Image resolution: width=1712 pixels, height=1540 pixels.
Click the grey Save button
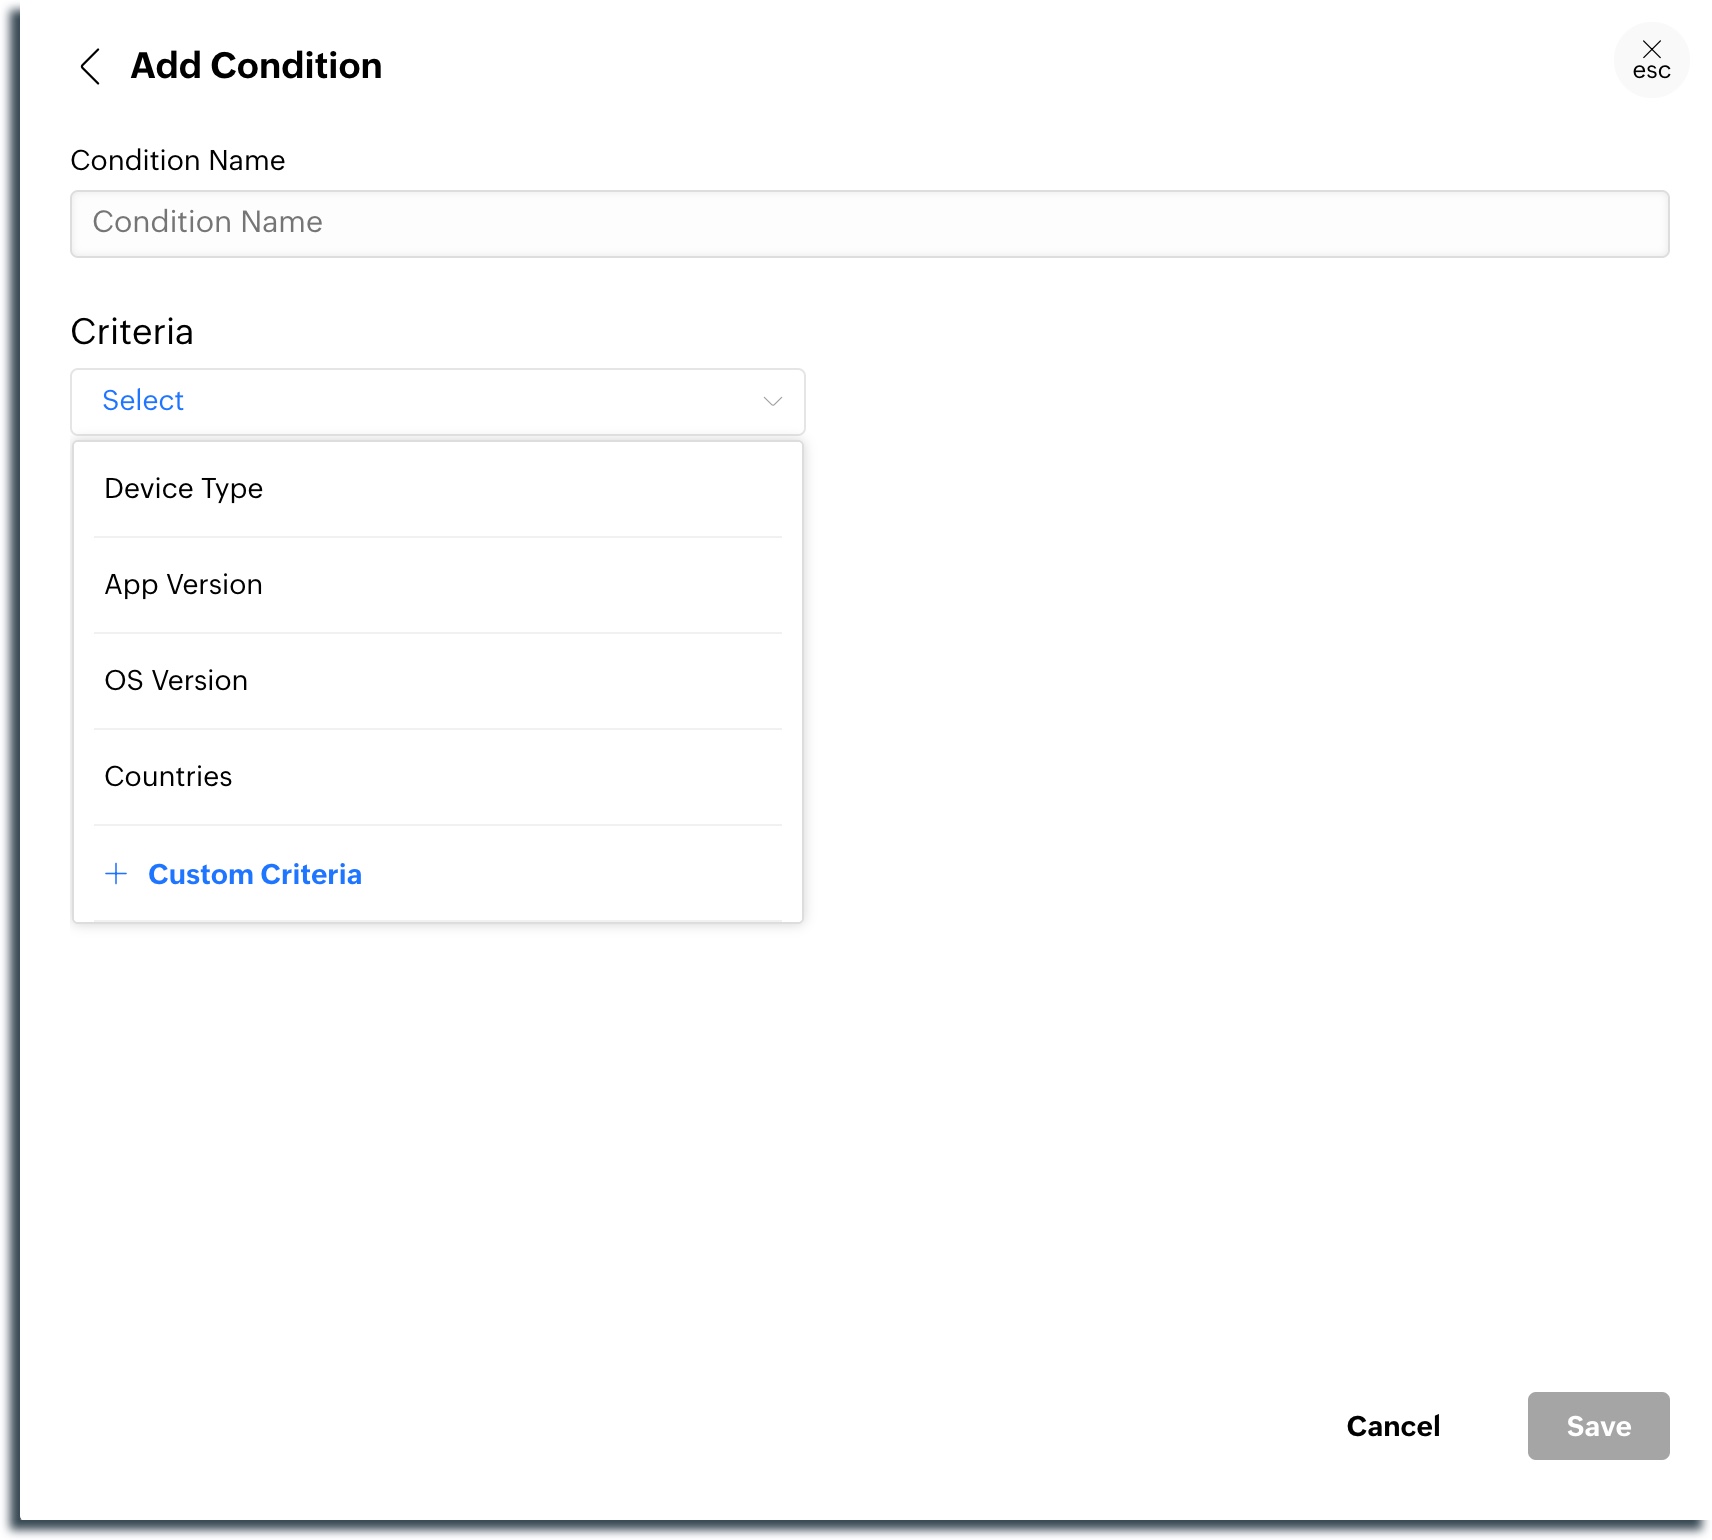click(1598, 1426)
